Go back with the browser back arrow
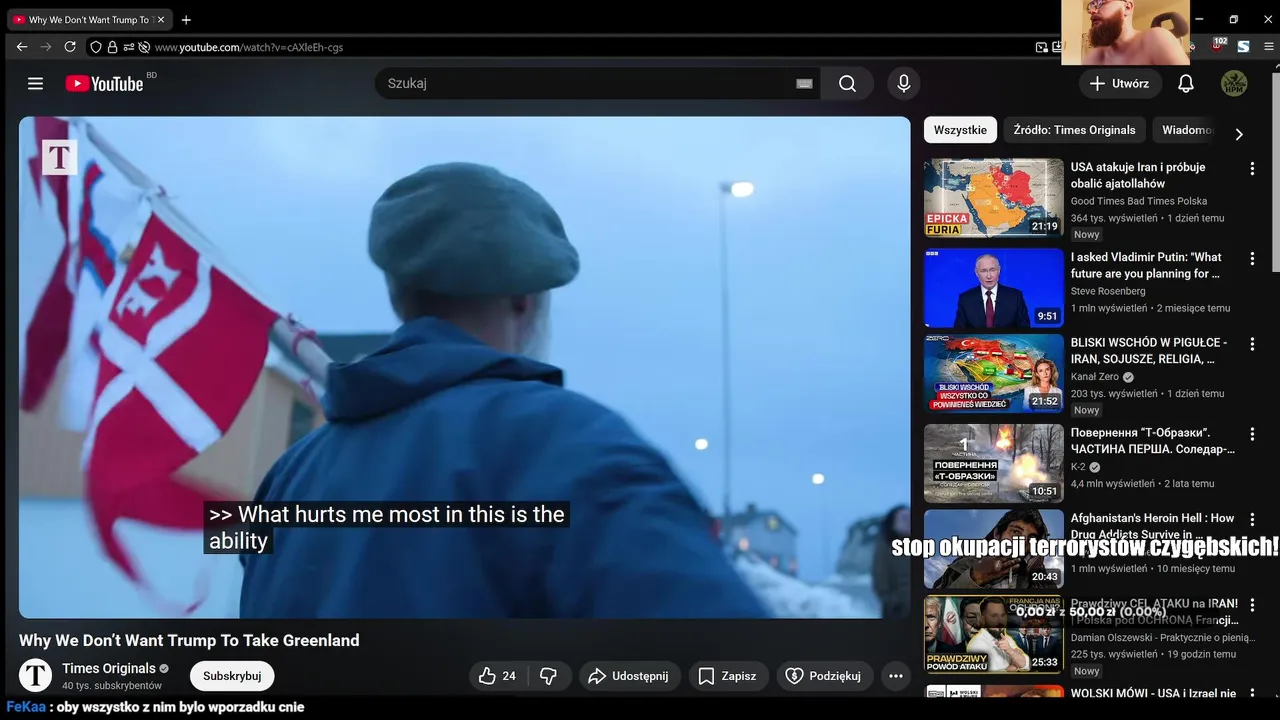The image size is (1280, 720). click(22, 47)
